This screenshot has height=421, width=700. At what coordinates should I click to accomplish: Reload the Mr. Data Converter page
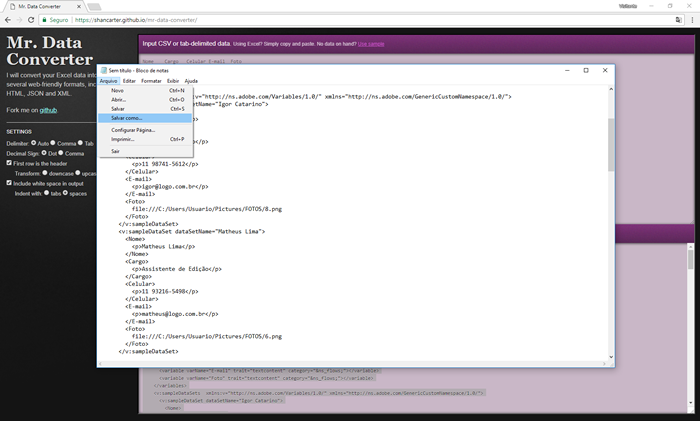tap(31, 20)
